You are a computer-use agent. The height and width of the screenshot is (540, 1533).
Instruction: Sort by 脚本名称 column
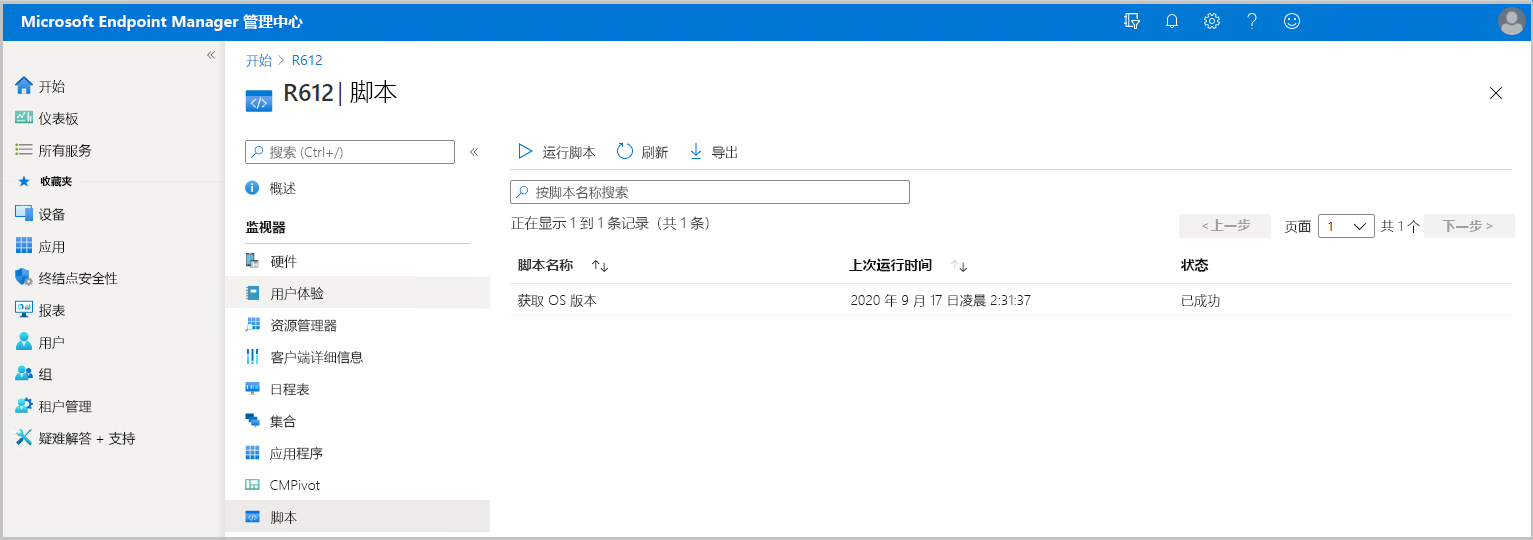coord(563,265)
